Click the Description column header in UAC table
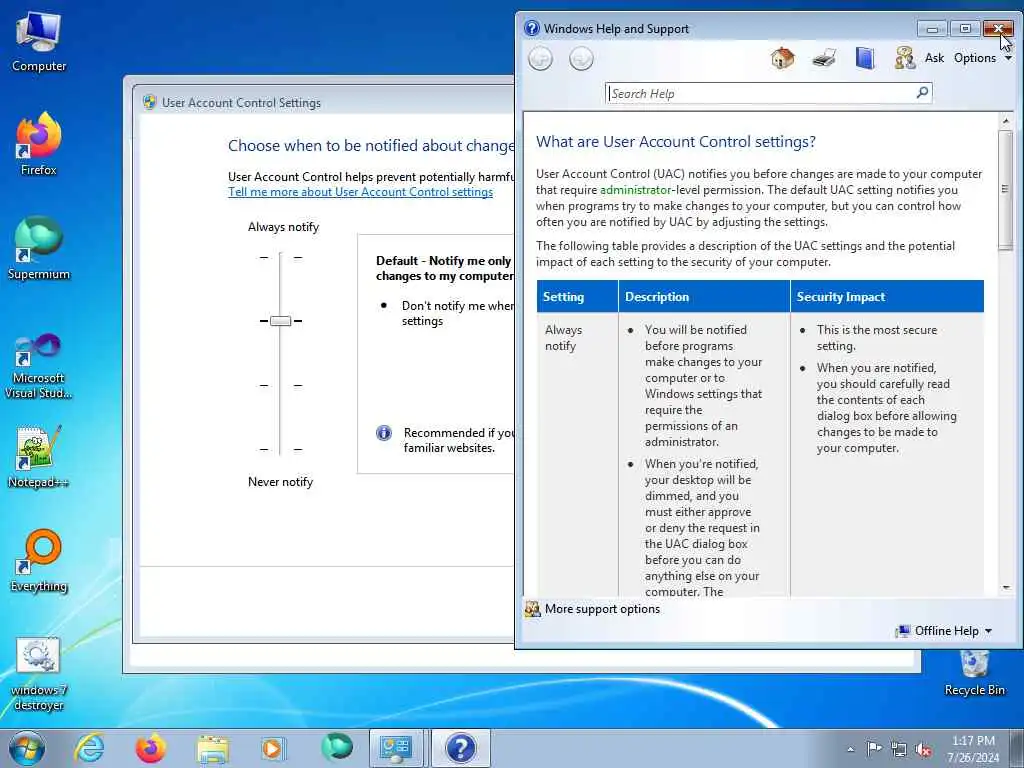This screenshot has height=768, width=1024. pos(704,296)
